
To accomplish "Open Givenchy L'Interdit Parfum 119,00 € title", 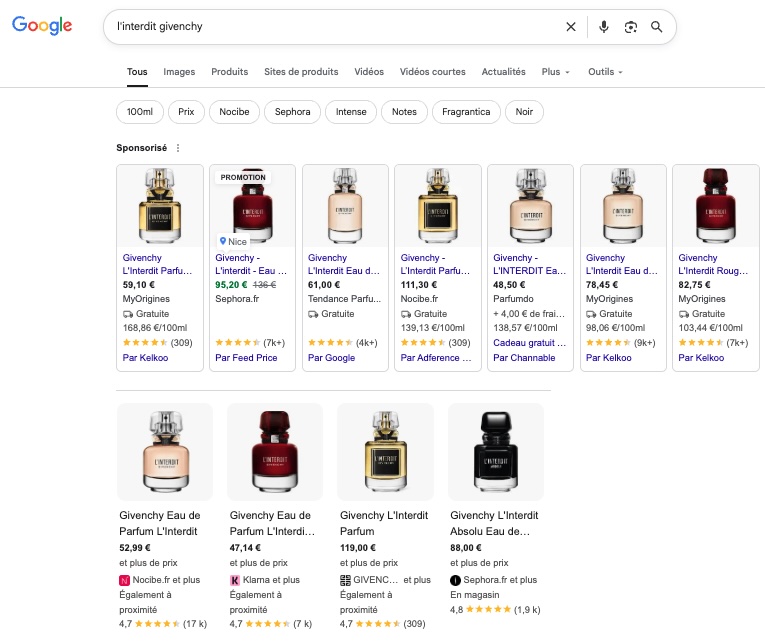I will click(384, 523).
